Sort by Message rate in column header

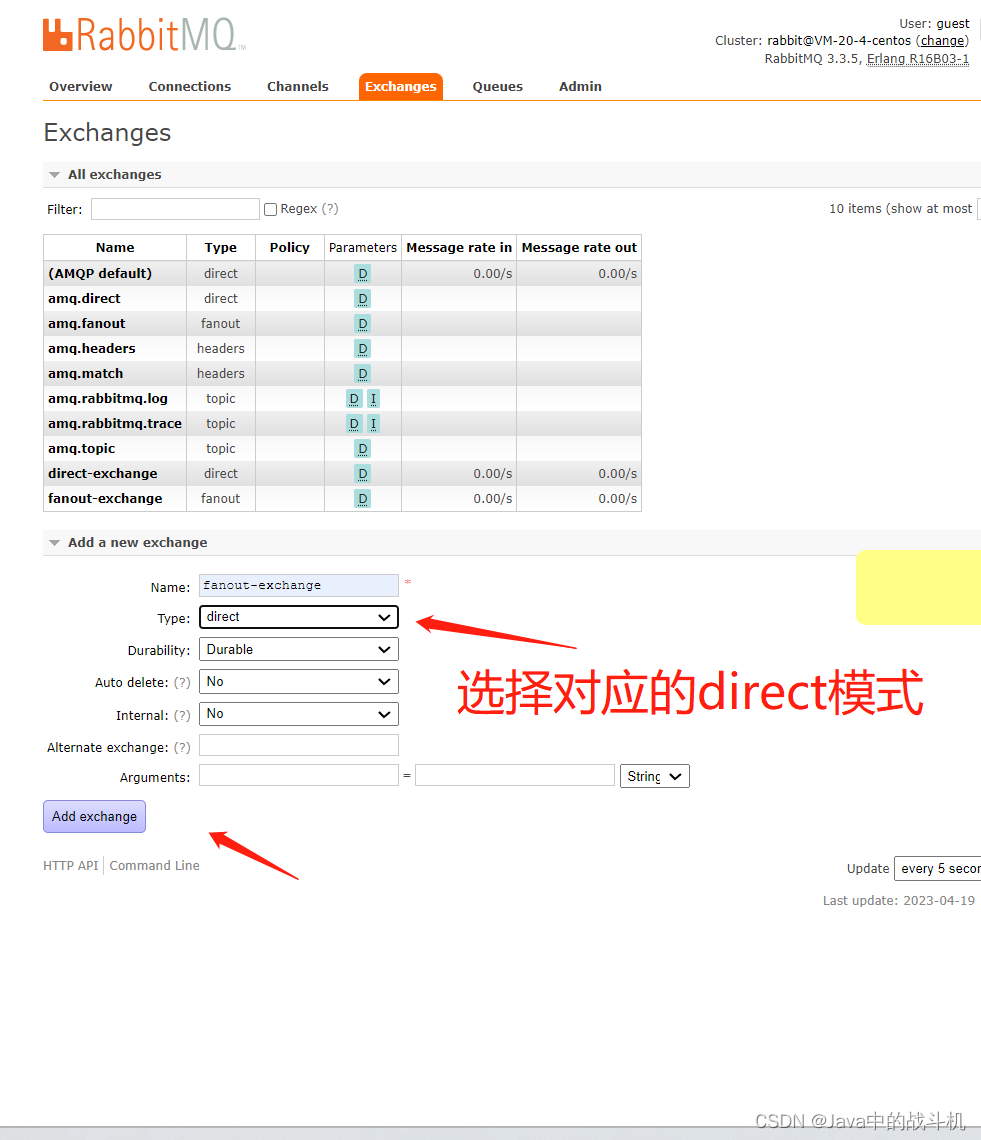[459, 248]
